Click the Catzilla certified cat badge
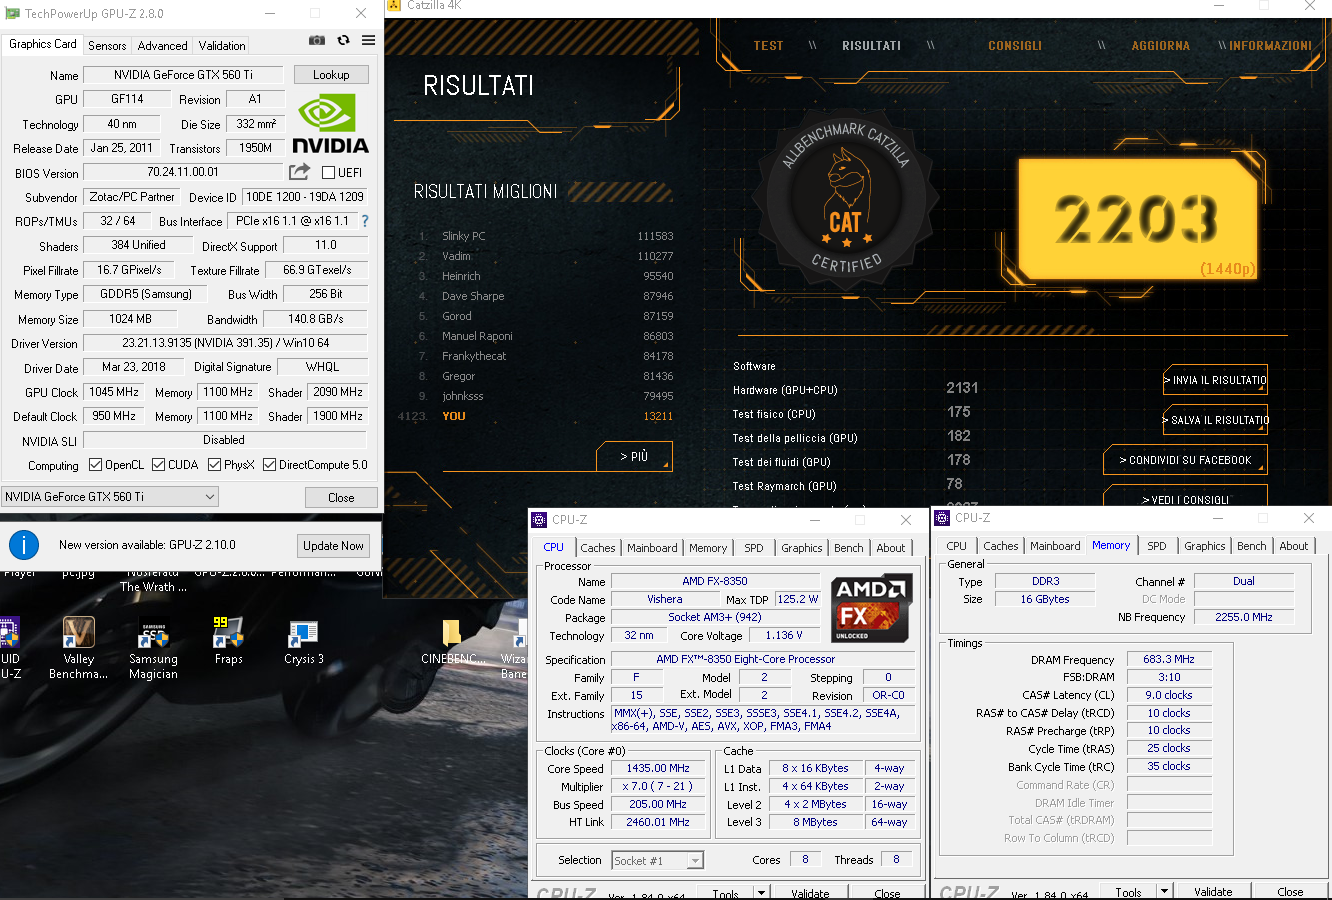The height and width of the screenshot is (900, 1332). [846, 200]
